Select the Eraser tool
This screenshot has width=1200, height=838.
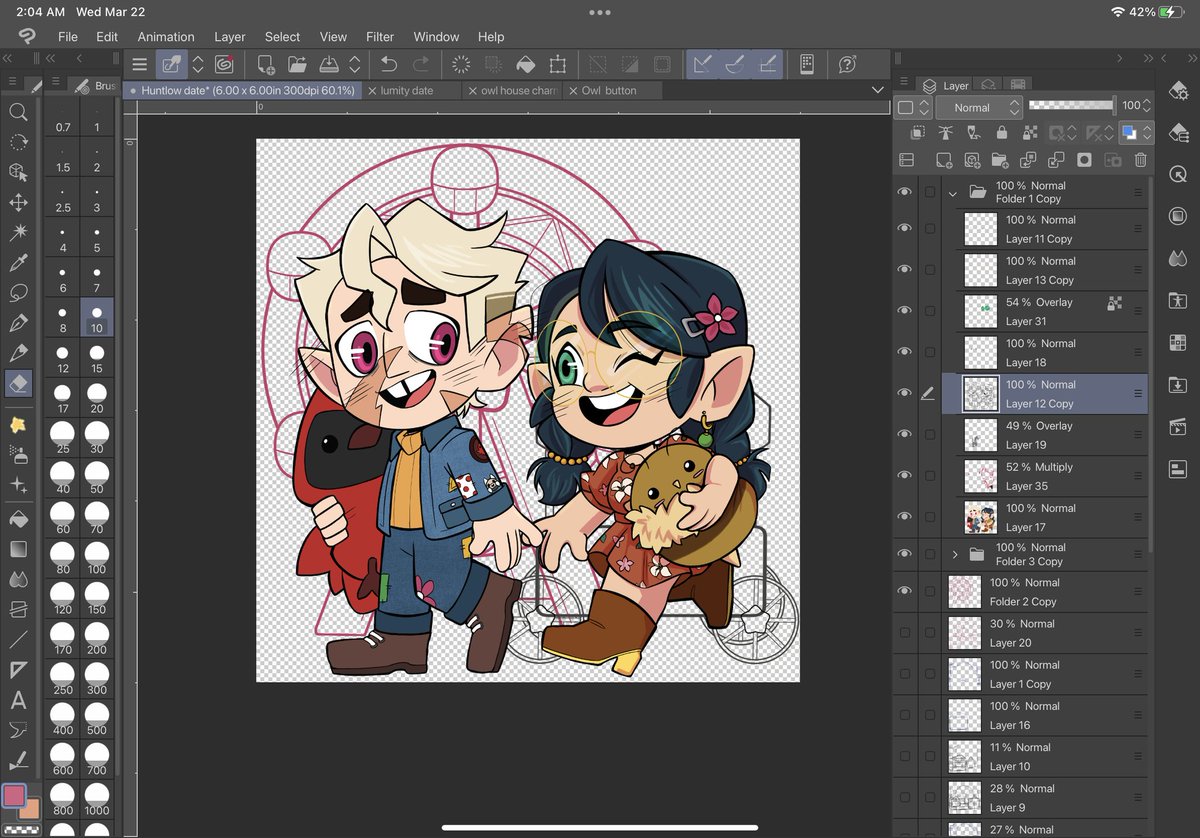coord(18,383)
